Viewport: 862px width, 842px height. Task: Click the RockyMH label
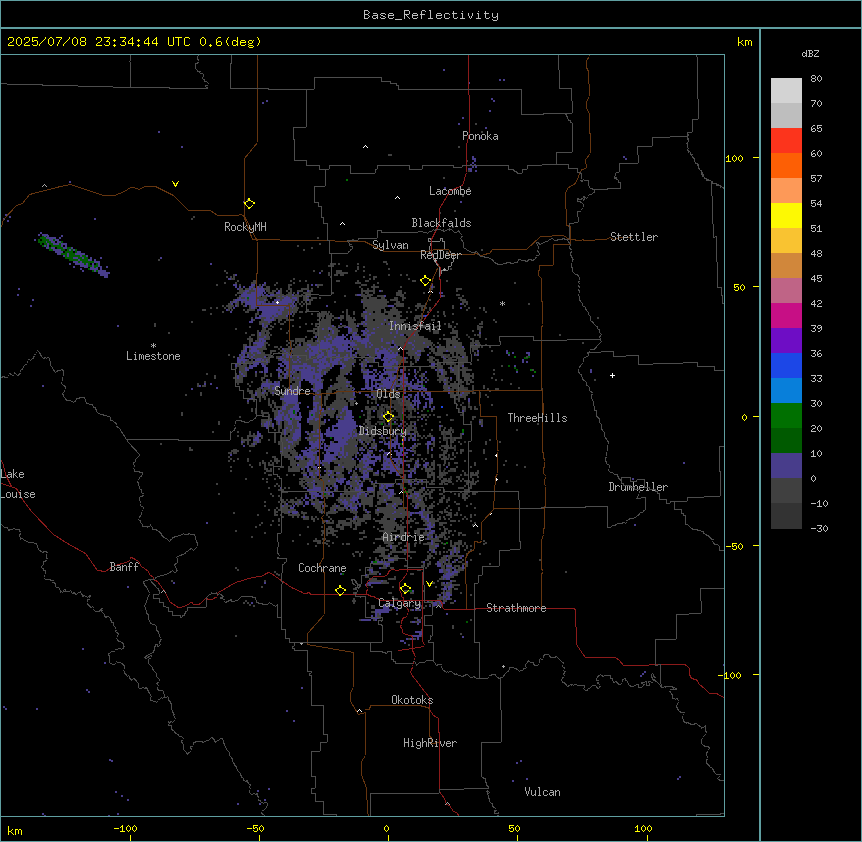point(245,227)
